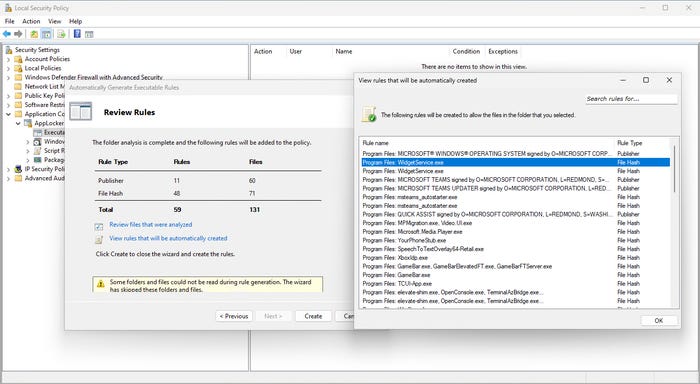Select the Executable Rules node icon
Image resolution: width=700 pixels, height=384 pixels.
pos(38,132)
